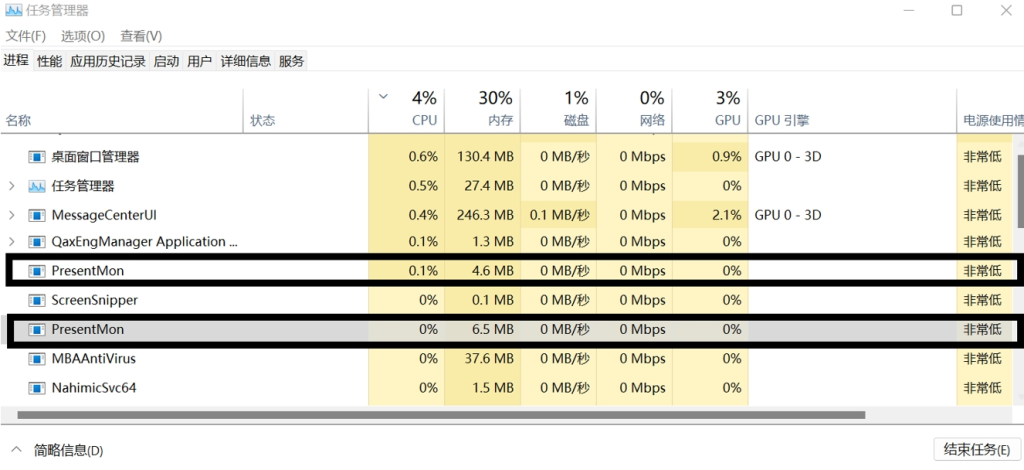Click the Task Manager title bar icon
Viewport: 1024px width, 470px height.
[14, 10]
